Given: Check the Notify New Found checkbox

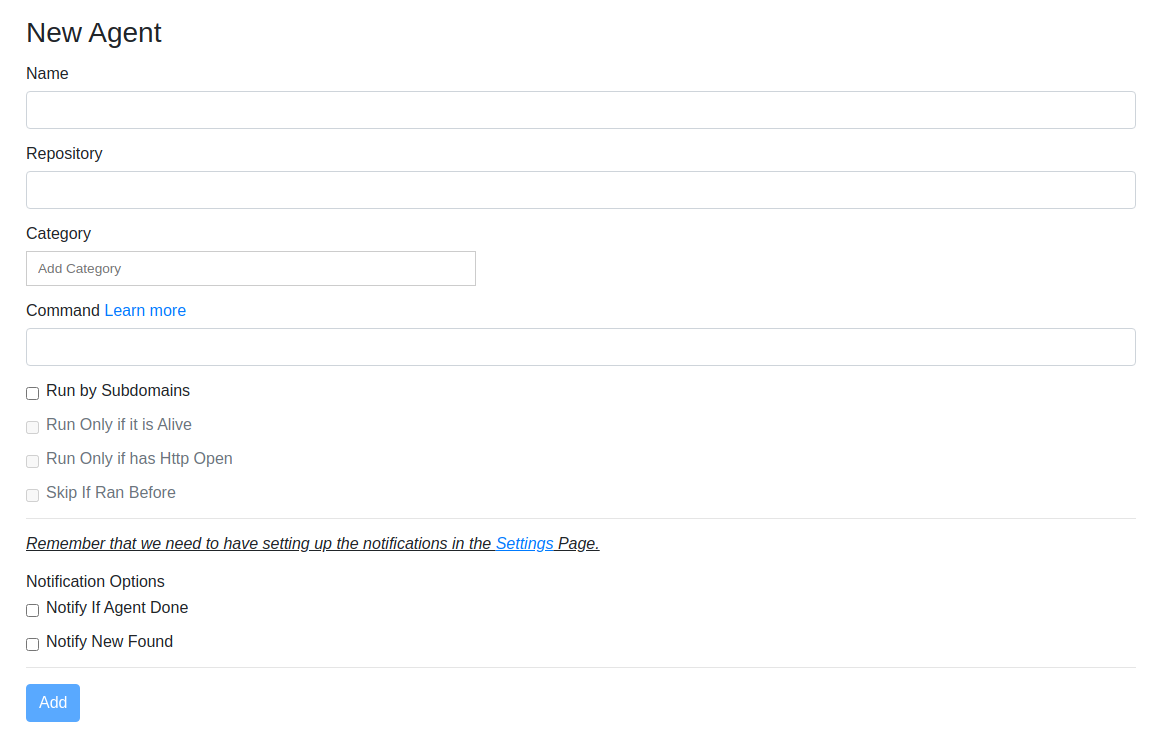Looking at the screenshot, I should coord(33,644).
